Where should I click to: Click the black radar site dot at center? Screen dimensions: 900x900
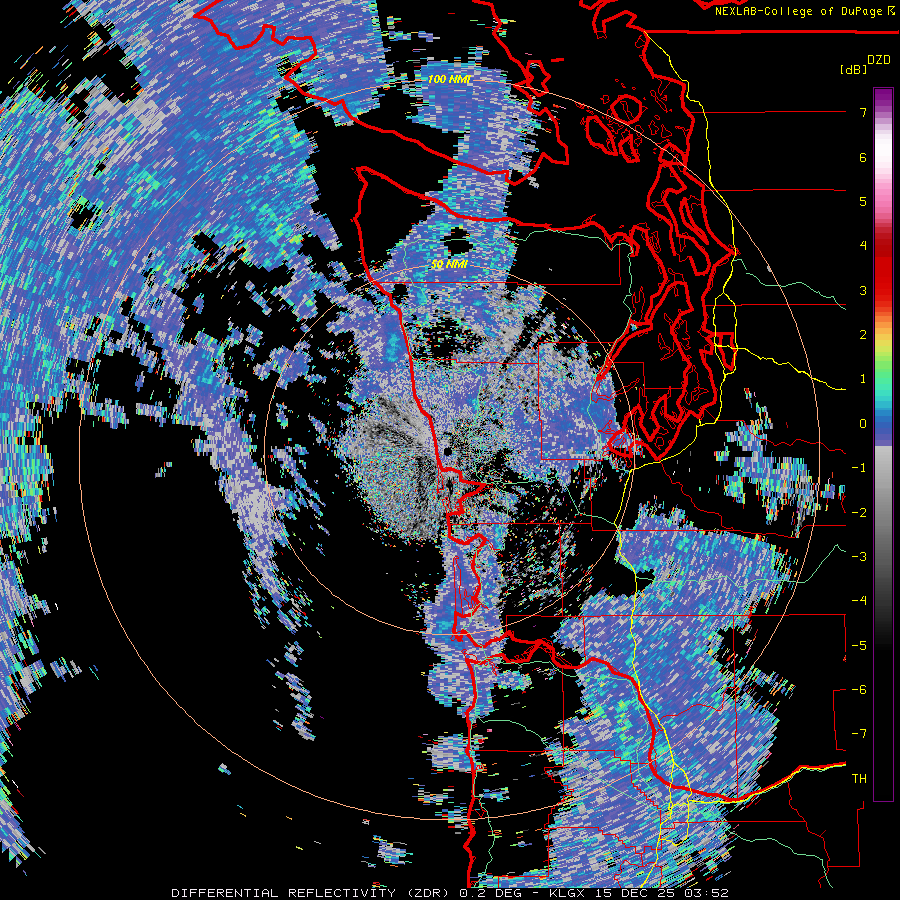[x=448, y=452]
